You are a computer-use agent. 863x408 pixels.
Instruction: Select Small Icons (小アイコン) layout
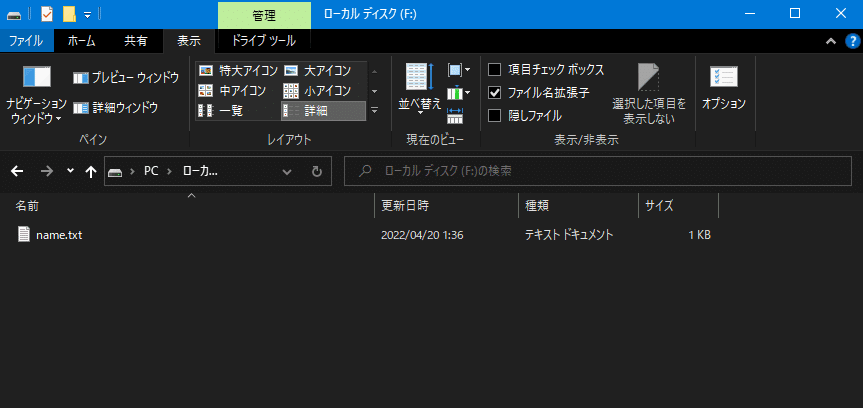click(x=318, y=90)
